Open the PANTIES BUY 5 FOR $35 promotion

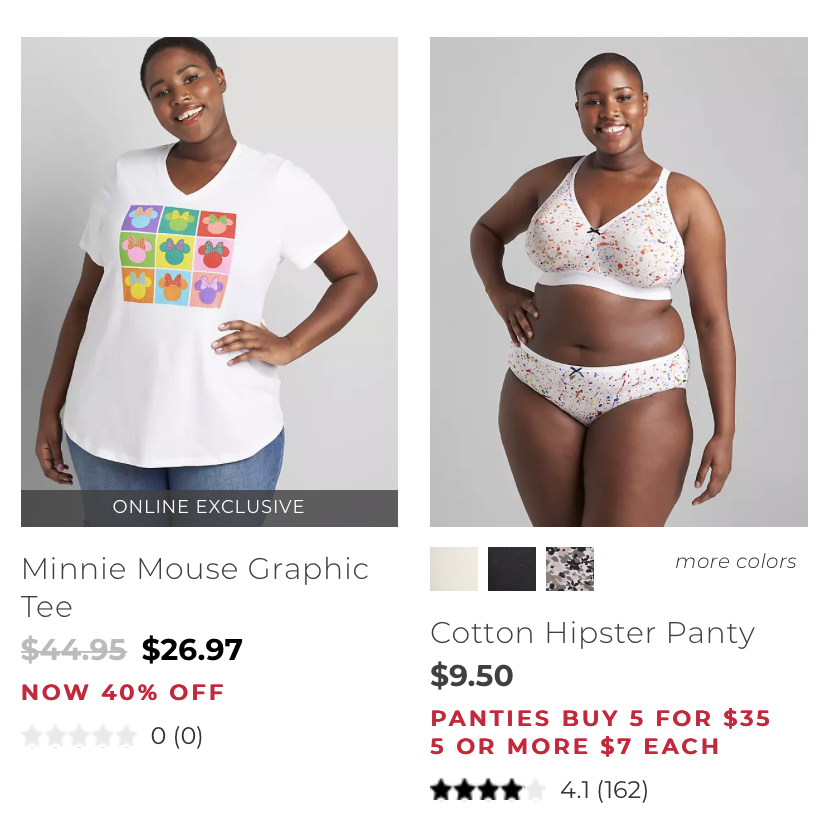pyautogui.click(x=600, y=718)
